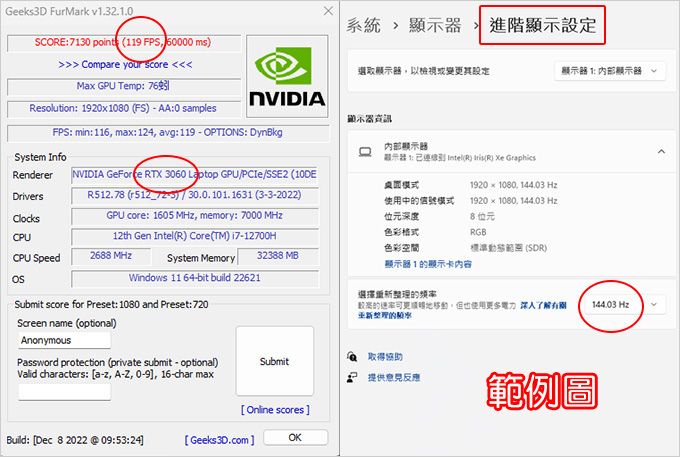This screenshot has width=680, height=457.
Task: Open the Get help (取得協助) link
Action: click(385, 357)
